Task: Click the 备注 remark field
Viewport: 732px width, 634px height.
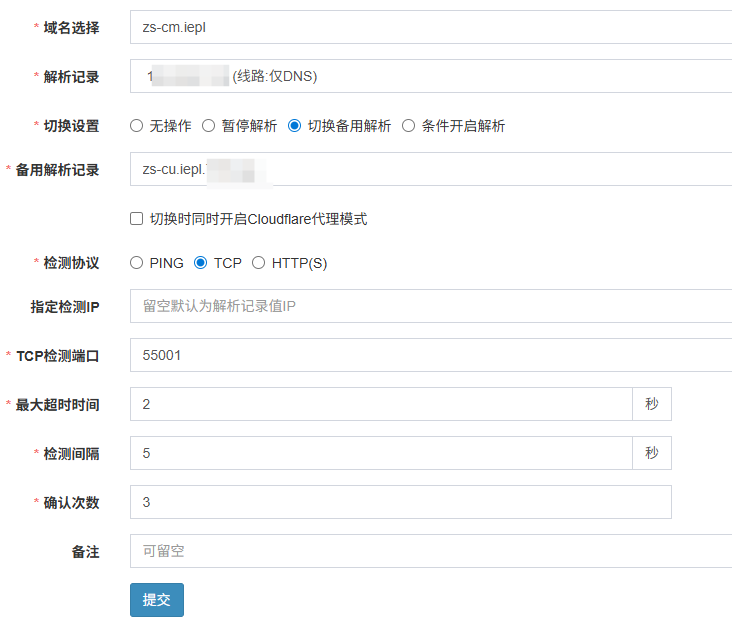Action: [430, 551]
